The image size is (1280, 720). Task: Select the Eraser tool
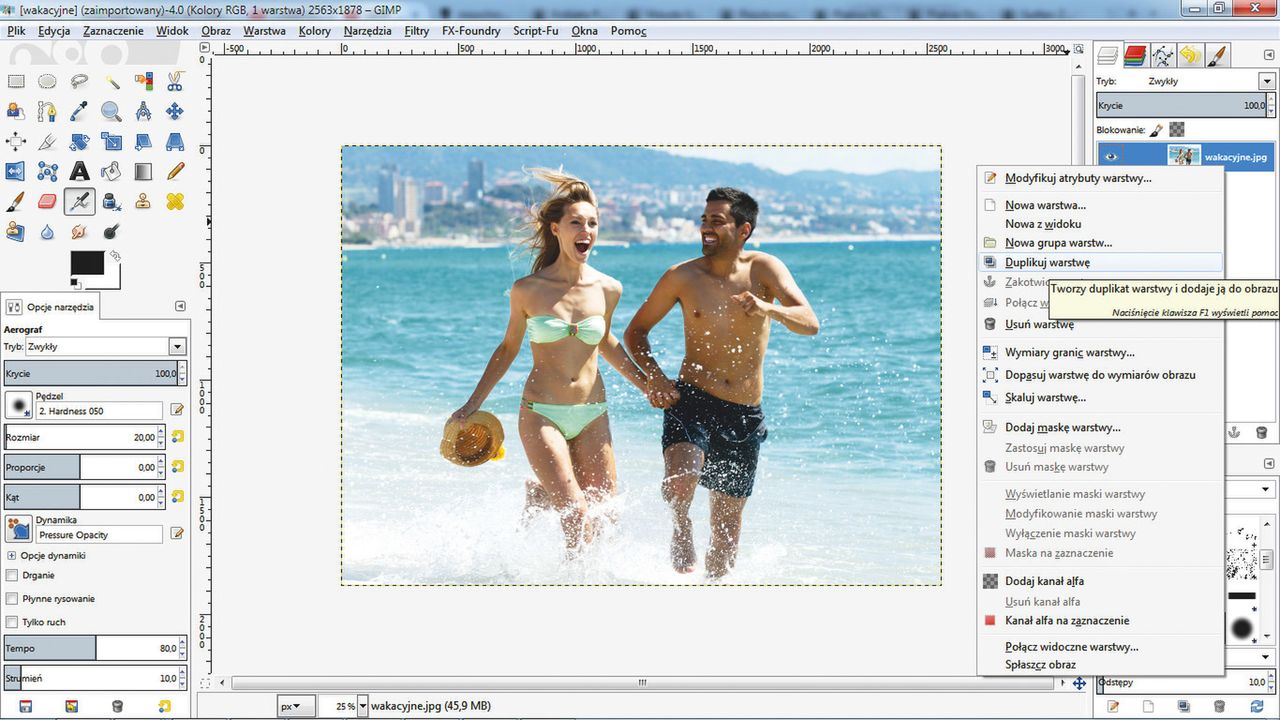tap(47, 202)
